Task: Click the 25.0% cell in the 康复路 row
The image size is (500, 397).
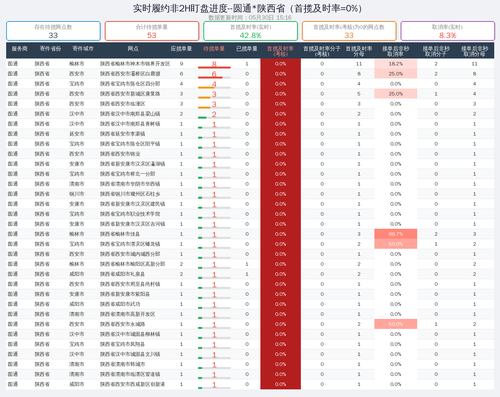Action: pyautogui.click(x=396, y=94)
